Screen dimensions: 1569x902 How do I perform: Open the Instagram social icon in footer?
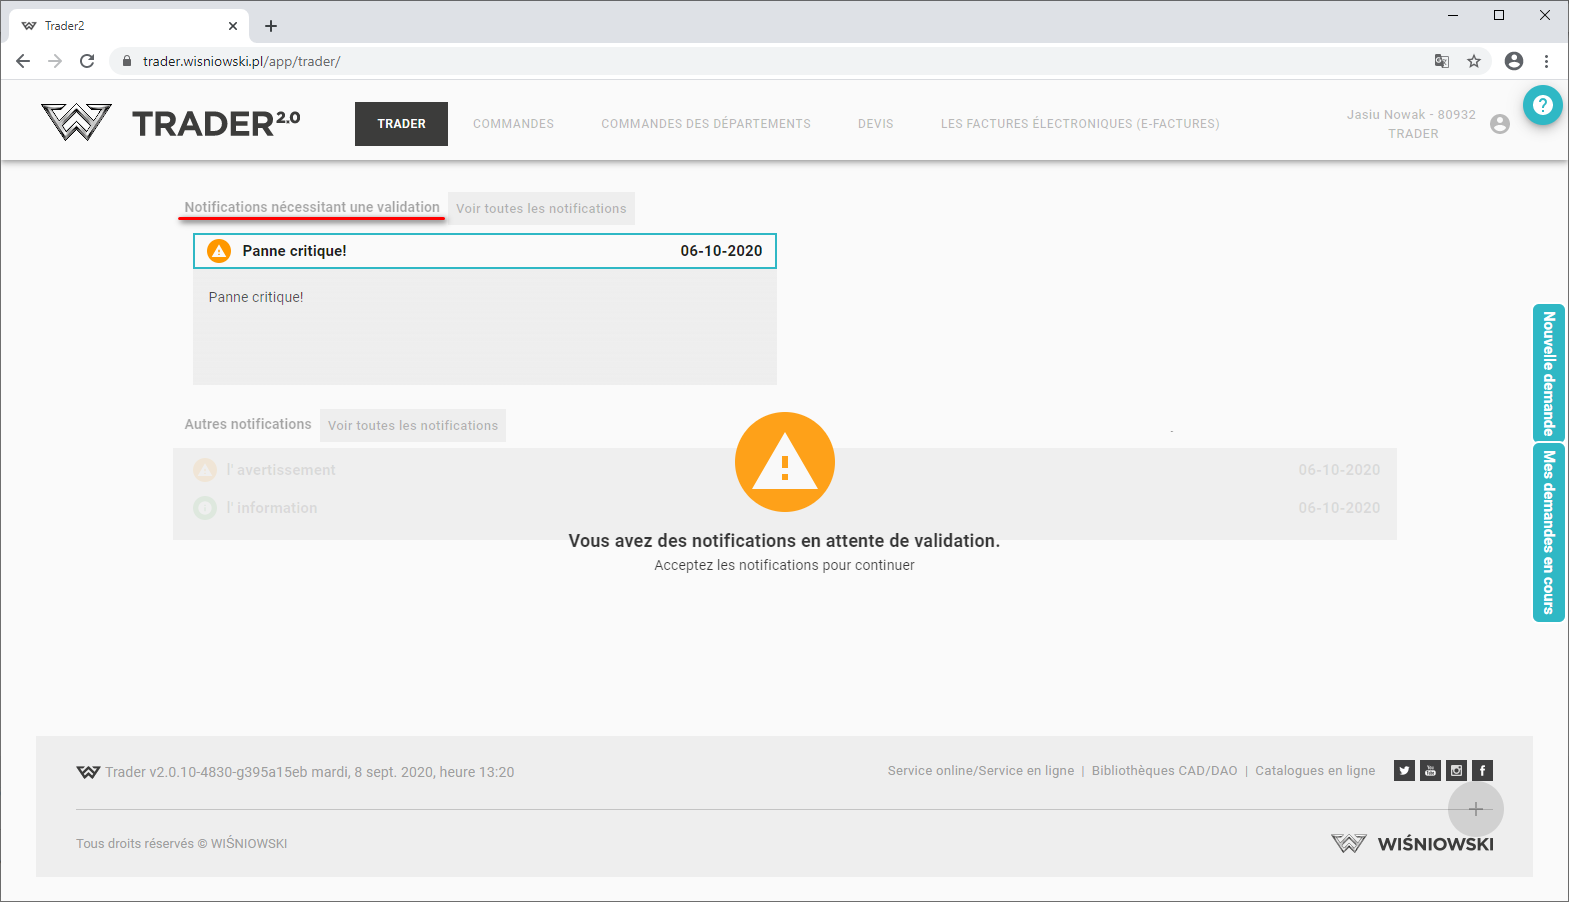click(x=1456, y=770)
